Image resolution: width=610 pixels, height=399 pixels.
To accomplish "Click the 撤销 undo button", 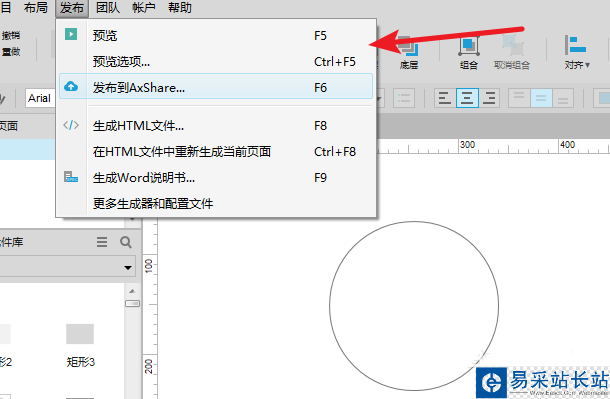I will tap(11, 35).
